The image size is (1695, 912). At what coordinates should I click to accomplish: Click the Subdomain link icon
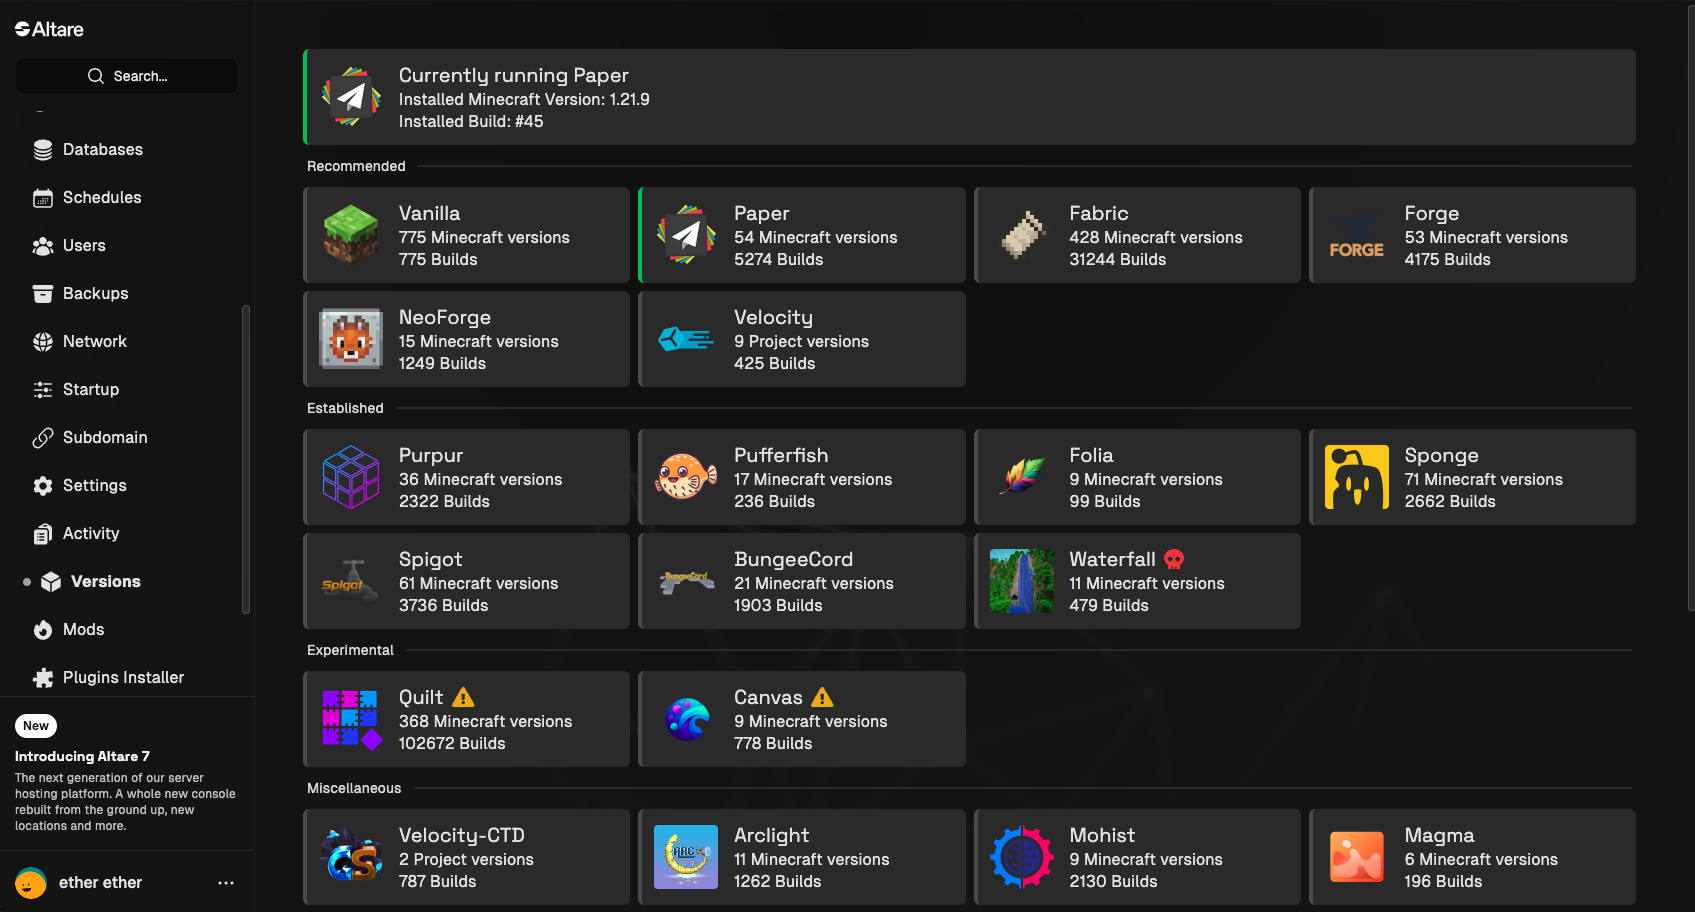(43, 438)
